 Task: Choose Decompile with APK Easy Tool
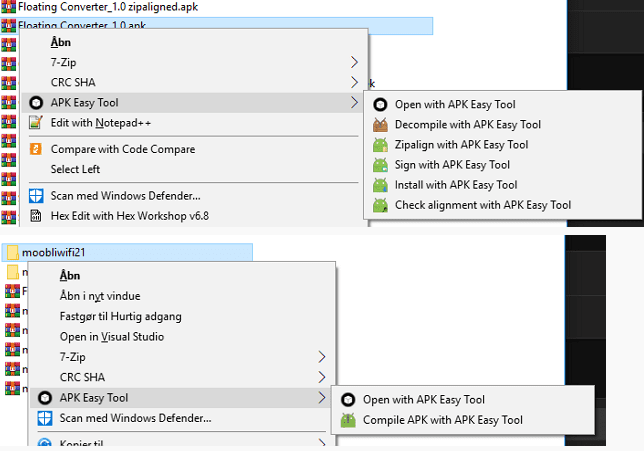coord(503,124)
